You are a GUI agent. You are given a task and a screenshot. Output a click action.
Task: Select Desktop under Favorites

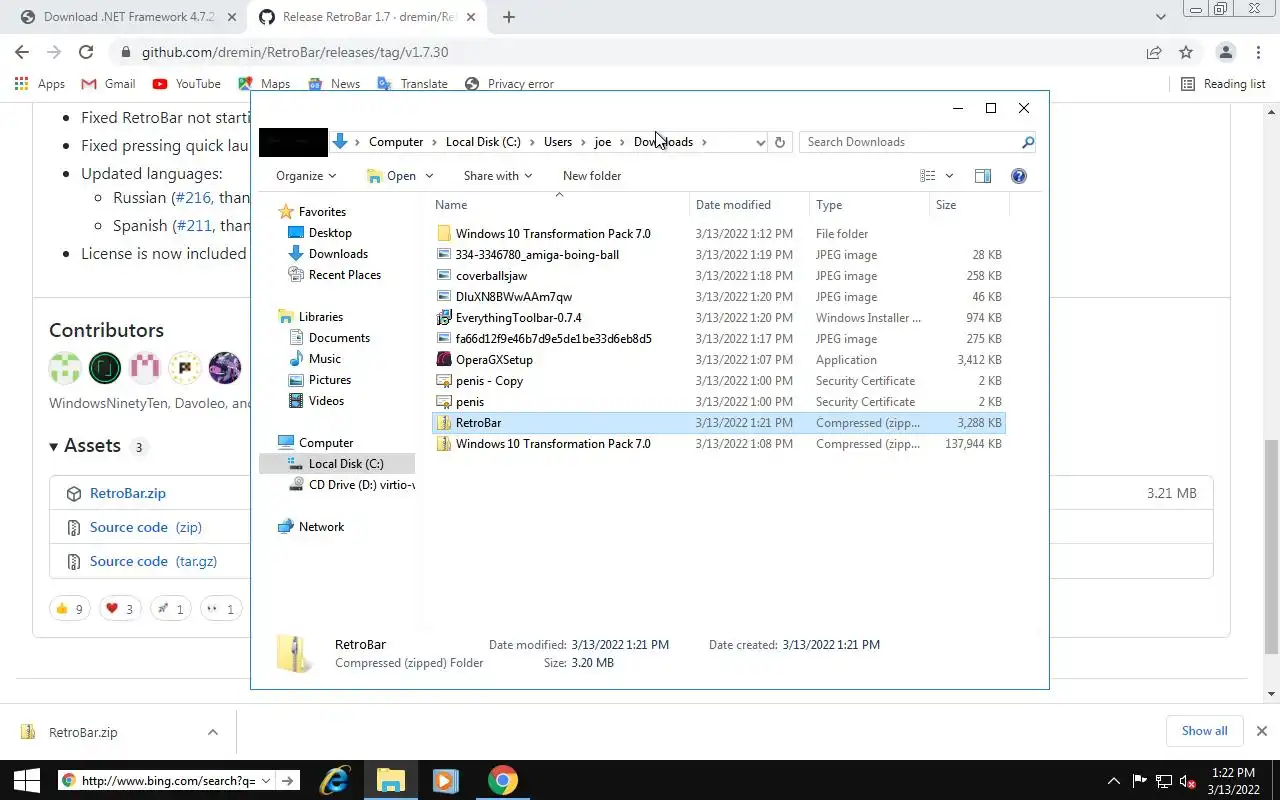[320, 233]
